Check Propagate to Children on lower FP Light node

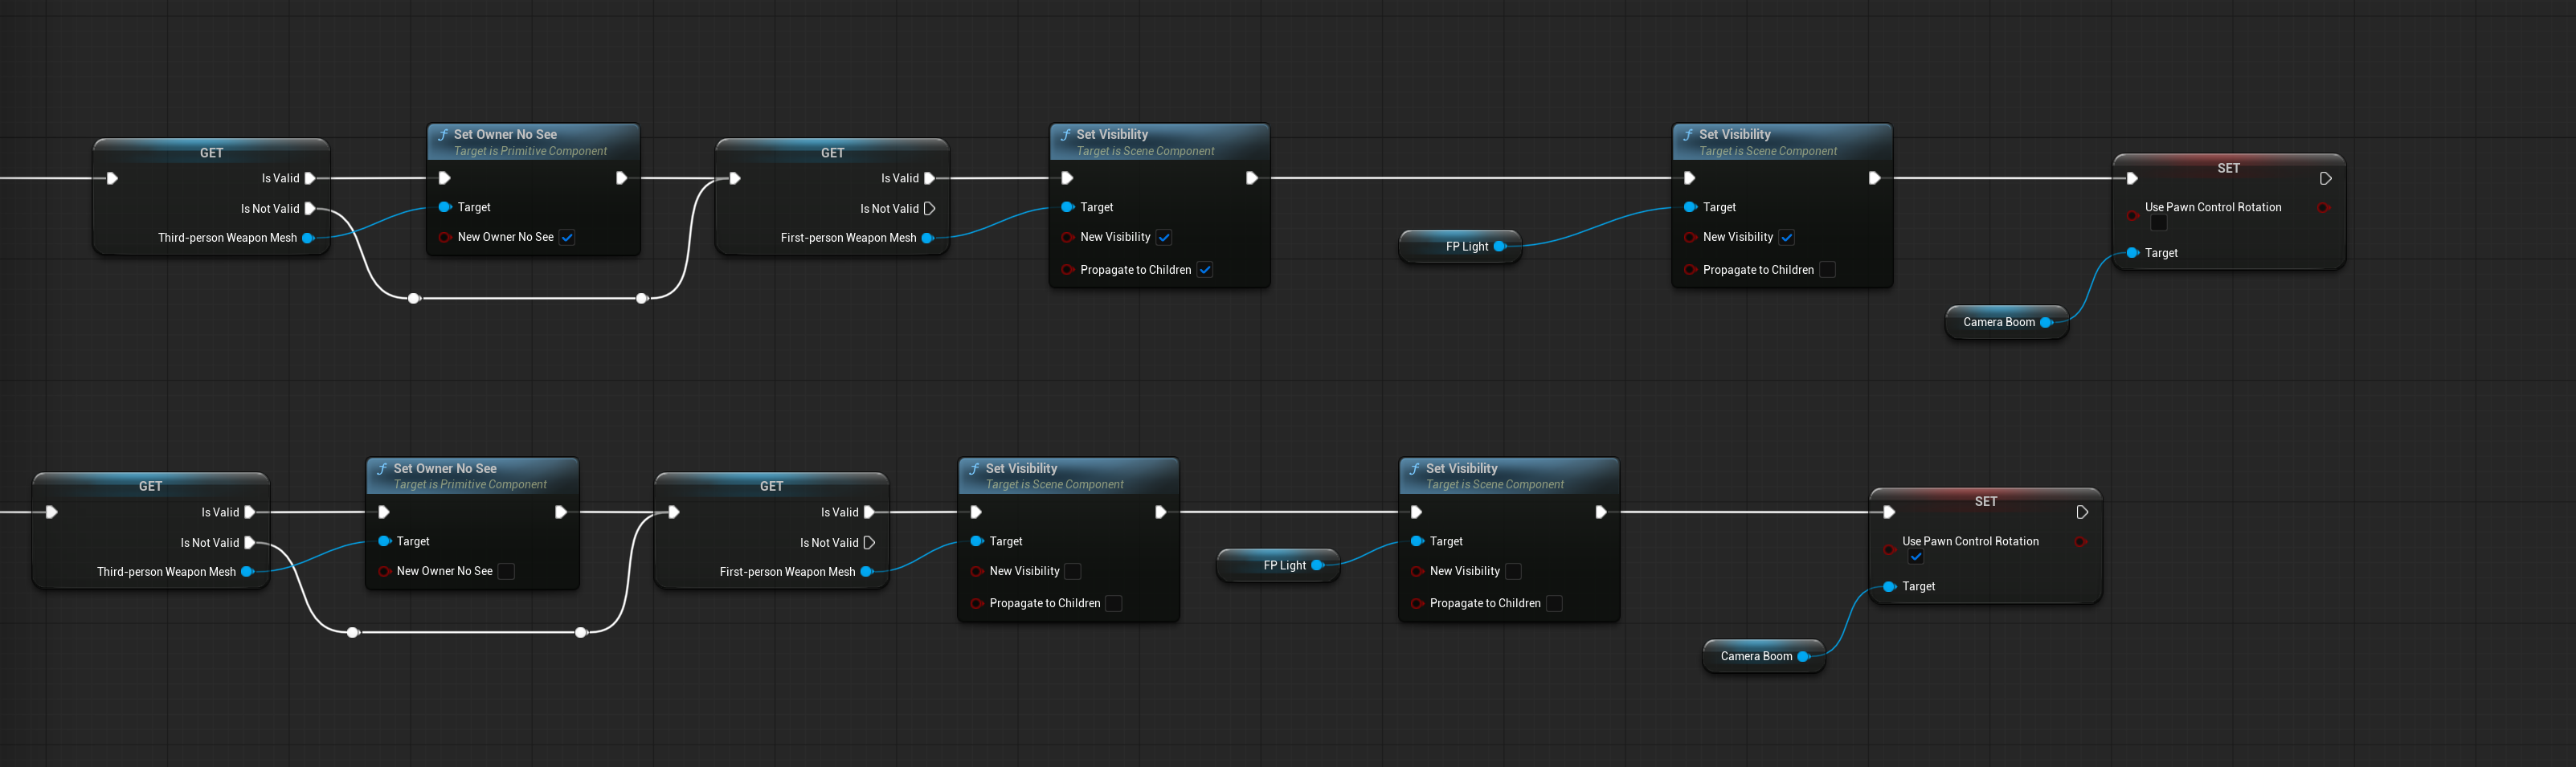(x=1555, y=603)
